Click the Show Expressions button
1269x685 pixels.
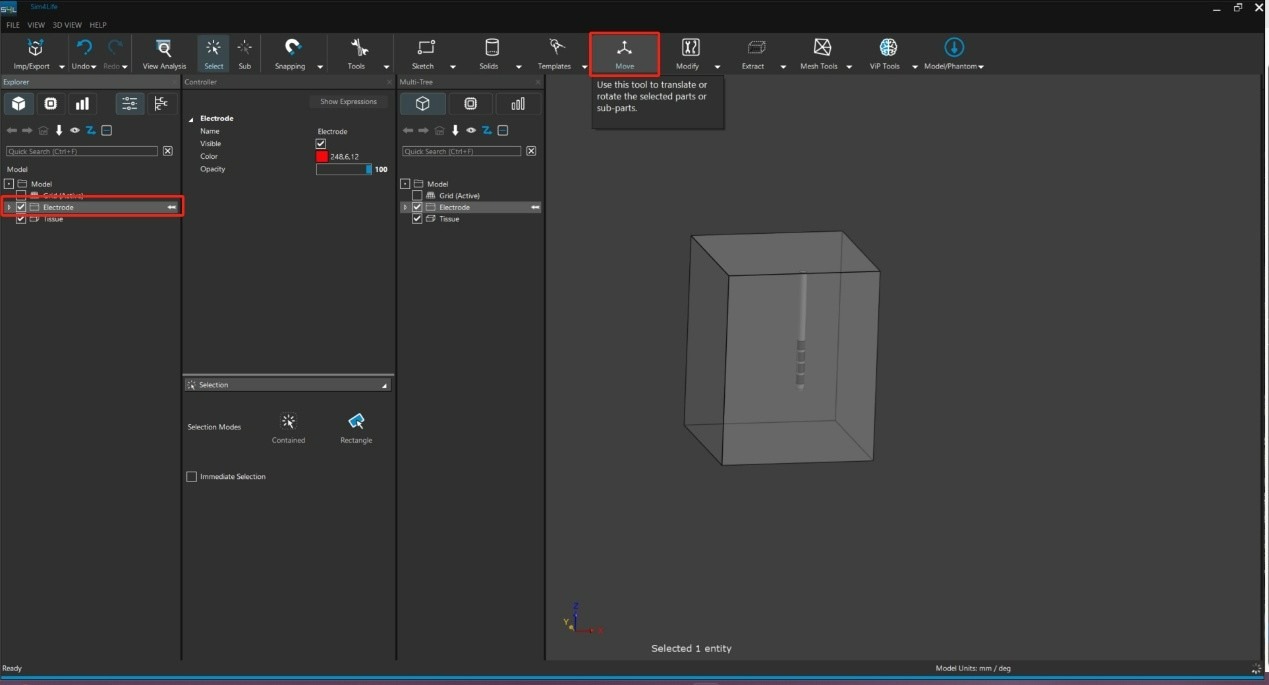click(348, 102)
